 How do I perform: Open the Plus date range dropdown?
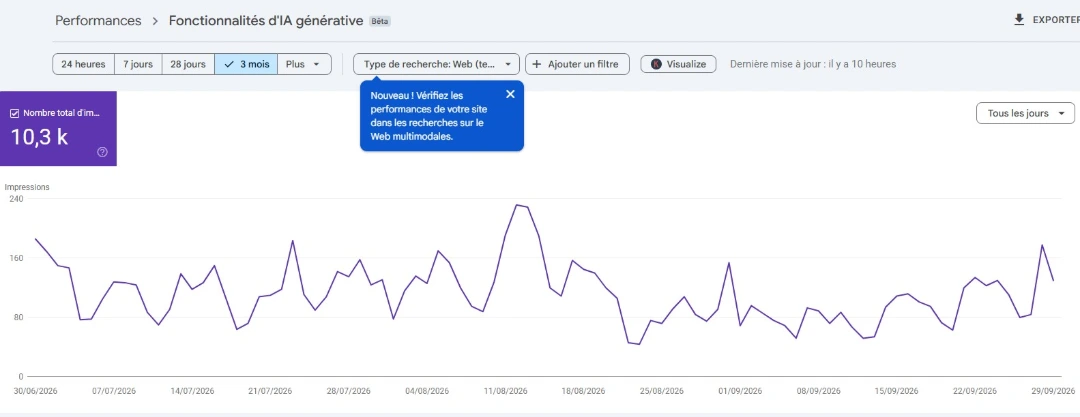point(304,64)
